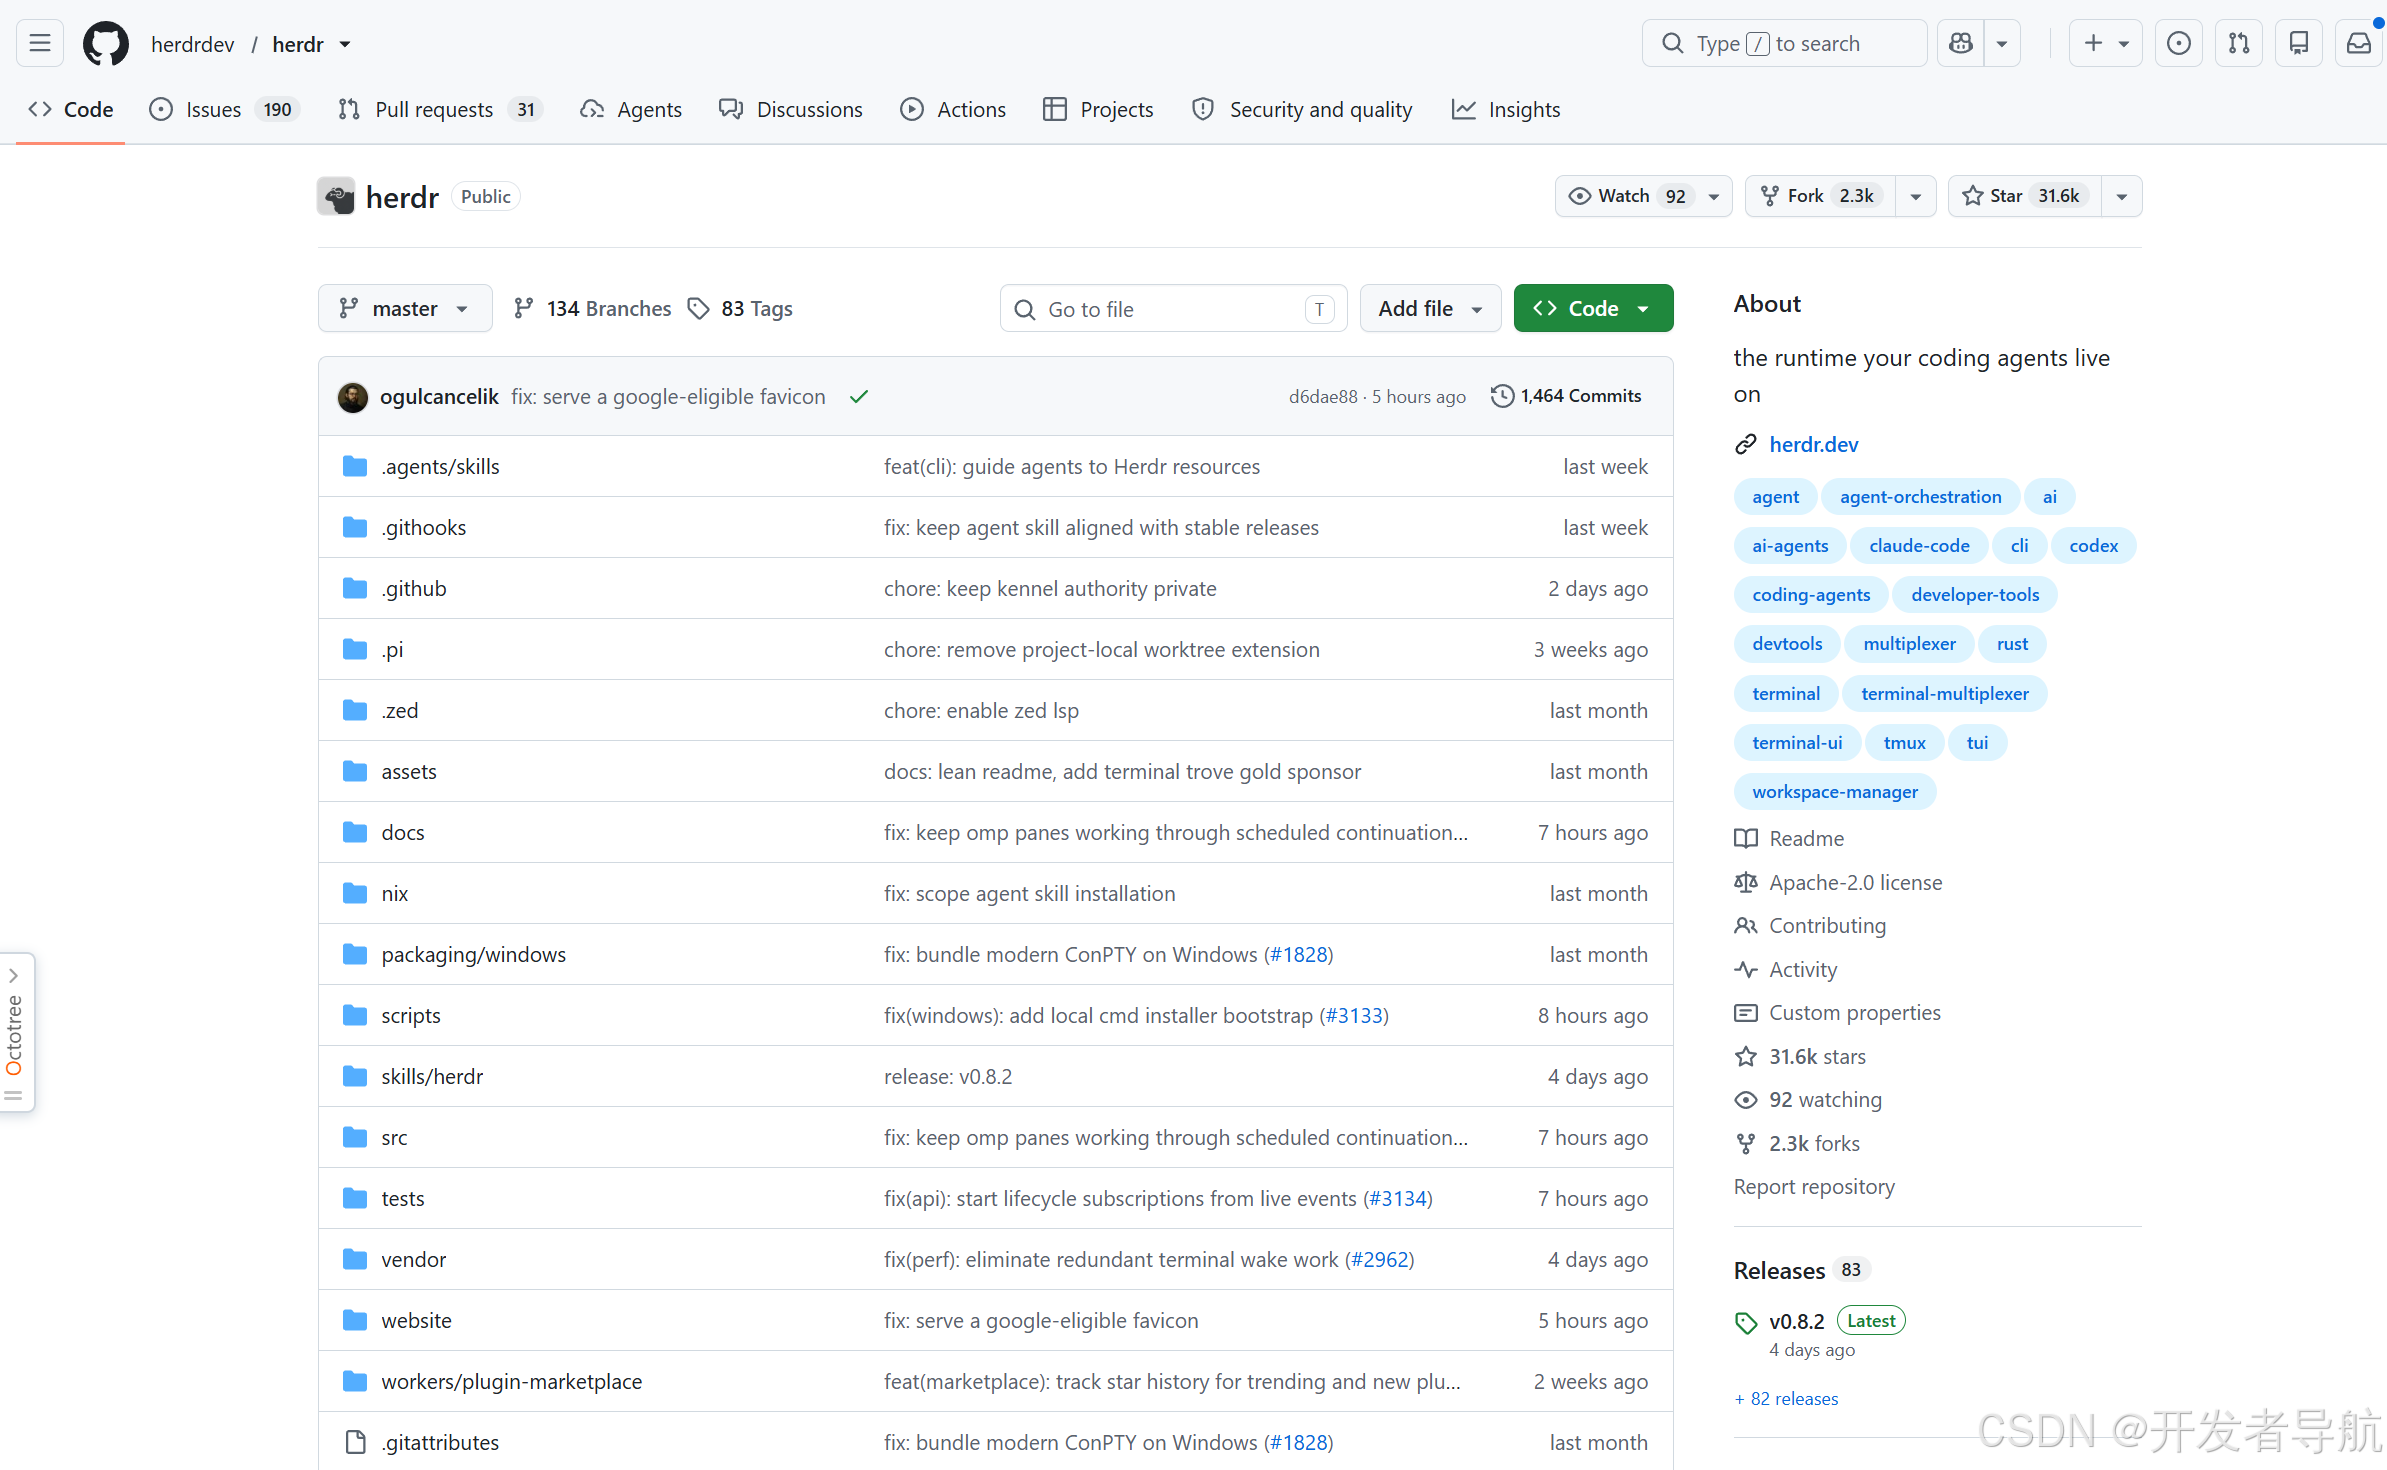Show the + 82 releases link
The width and height of the screenshot is (2387, 1470).
click(x=1786, y=1398)
